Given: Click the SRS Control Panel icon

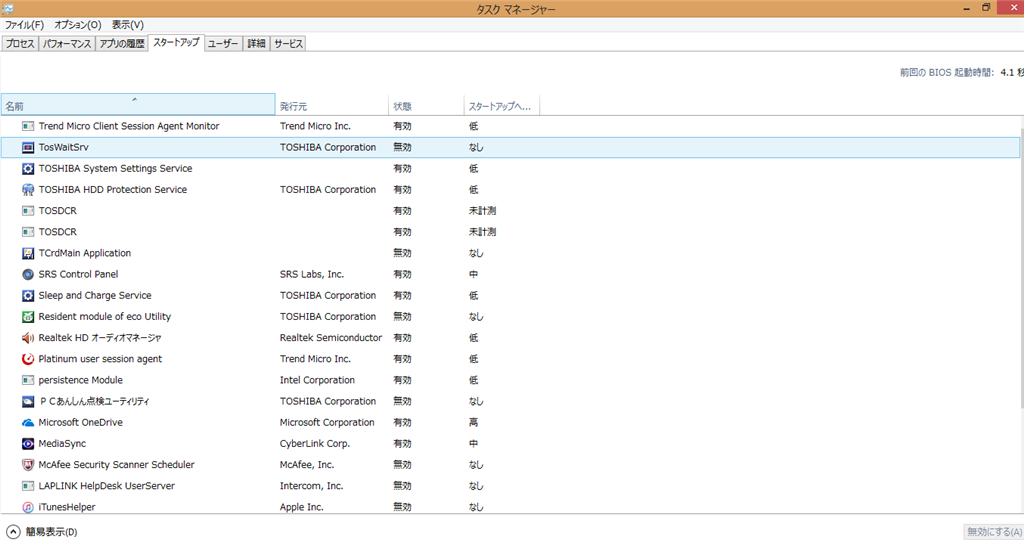Looking at the screenshot, I should (27, 274).
